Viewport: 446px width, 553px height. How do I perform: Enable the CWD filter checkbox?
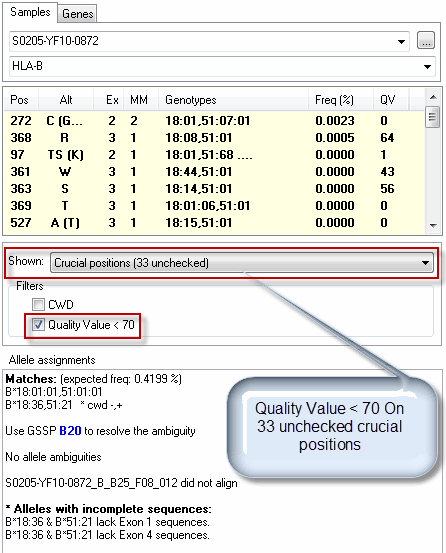click(38, 304)
